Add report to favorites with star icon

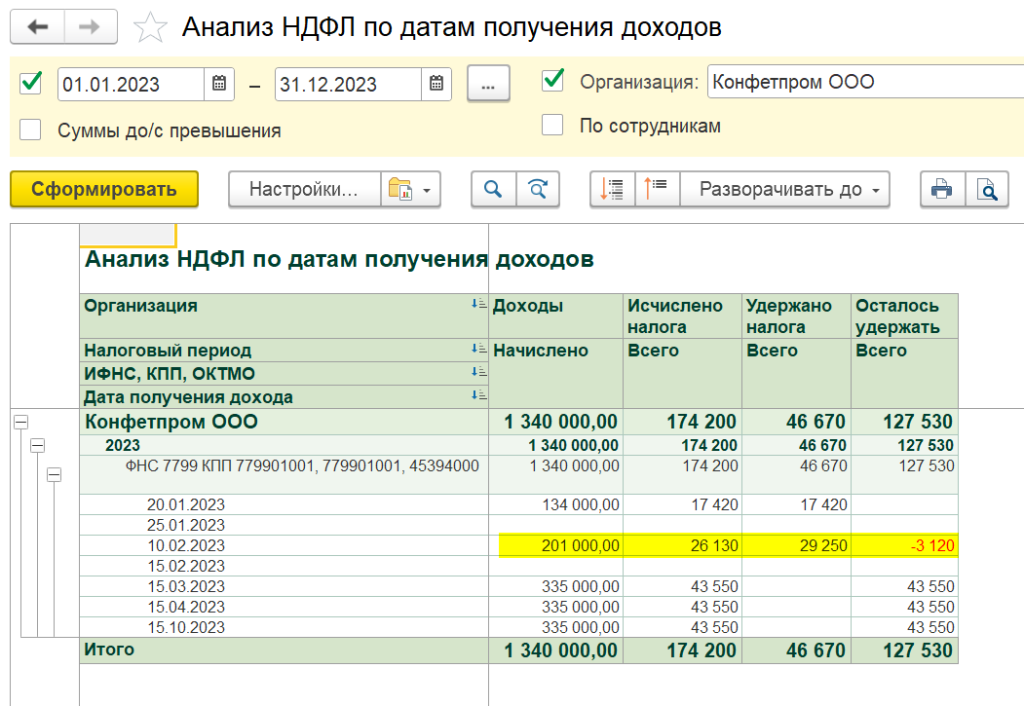[150, 28]
